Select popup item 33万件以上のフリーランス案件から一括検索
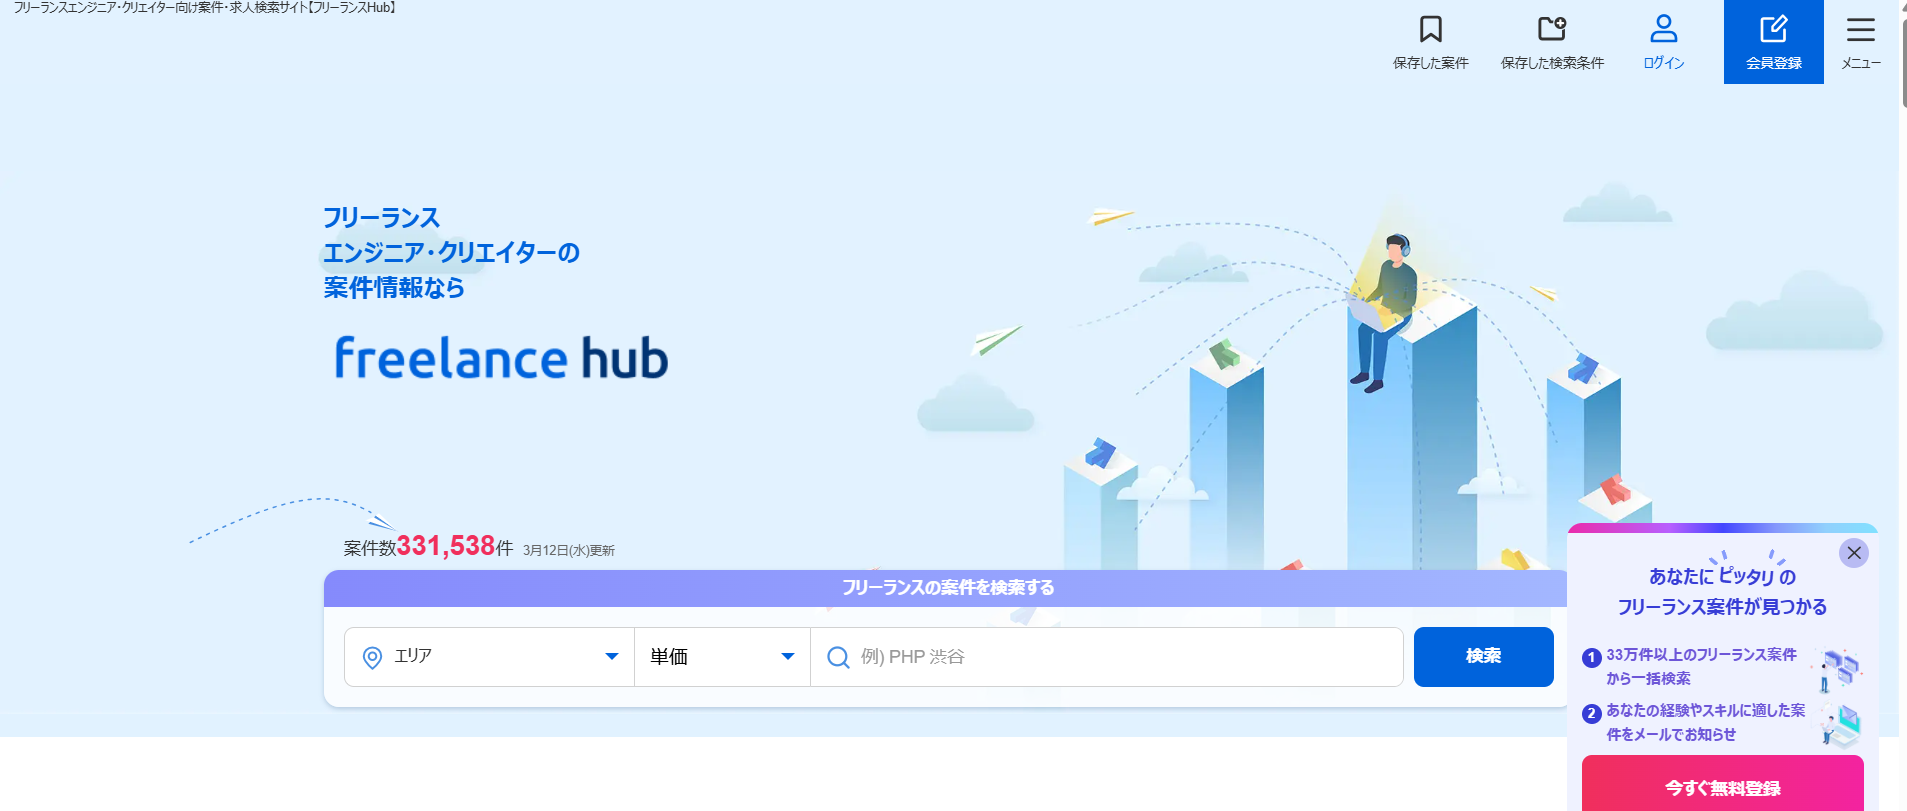Screen dimensions: 1907x811 coord(1700,666)
